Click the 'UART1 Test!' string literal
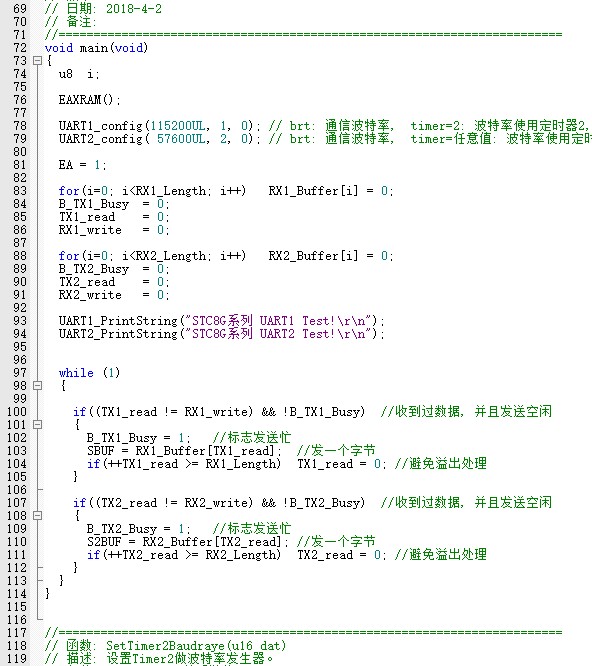The image size is (592, 666). pyautogui.click(x=297, y=321)
